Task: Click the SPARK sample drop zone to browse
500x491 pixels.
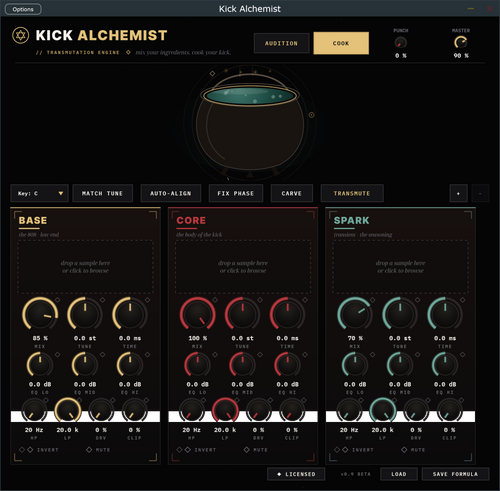Action: point(400,267)
